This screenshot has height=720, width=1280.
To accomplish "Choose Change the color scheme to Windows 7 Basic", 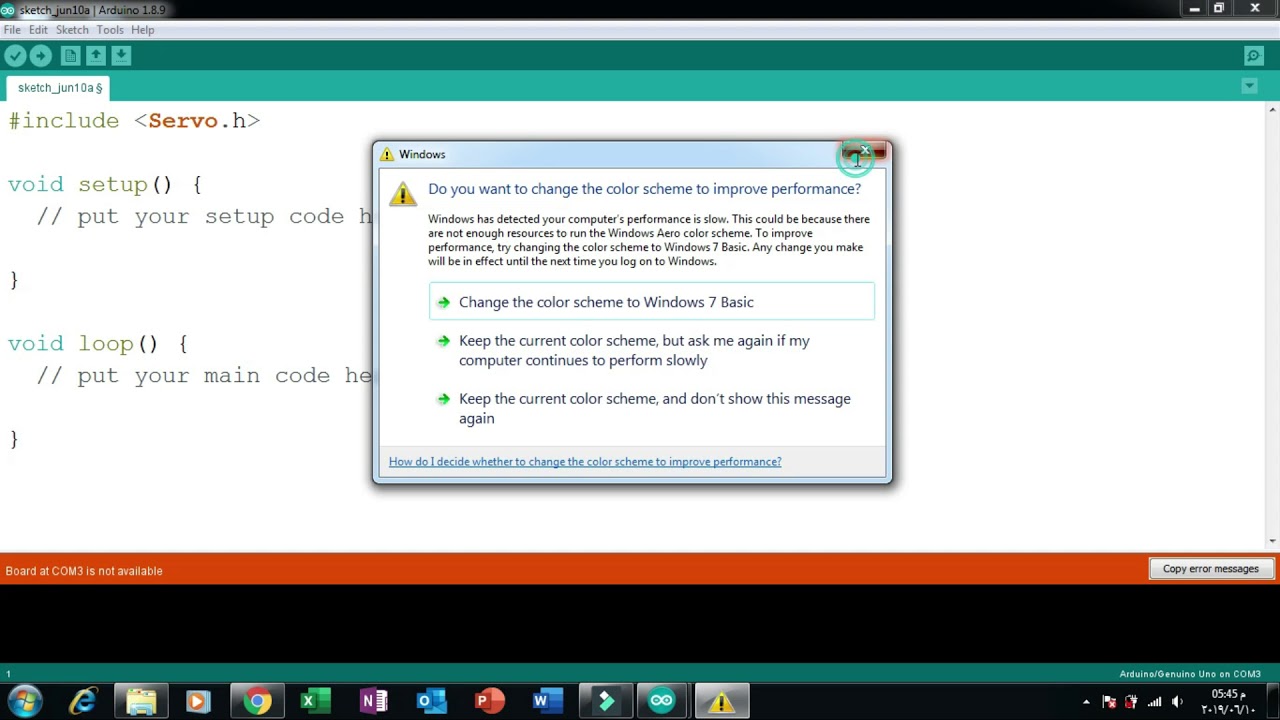I will [652, 302].
